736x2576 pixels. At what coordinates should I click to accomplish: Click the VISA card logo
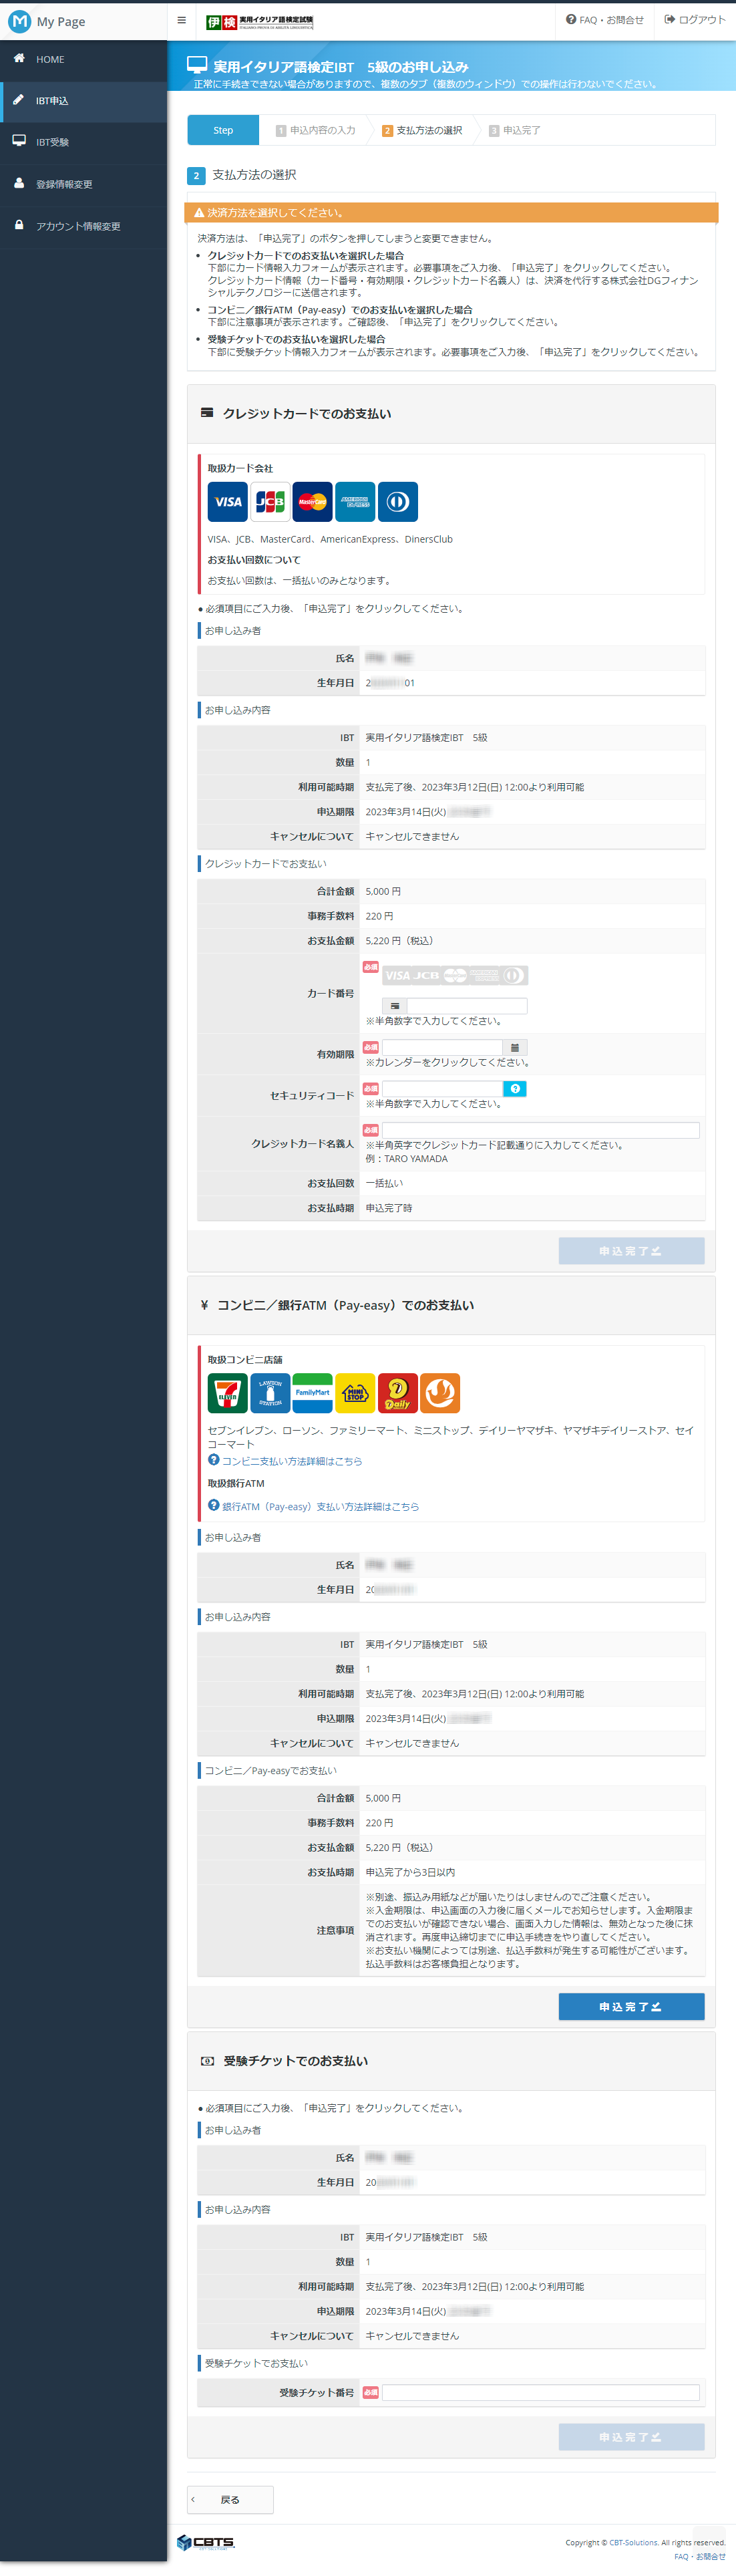[x=227, y=502]
